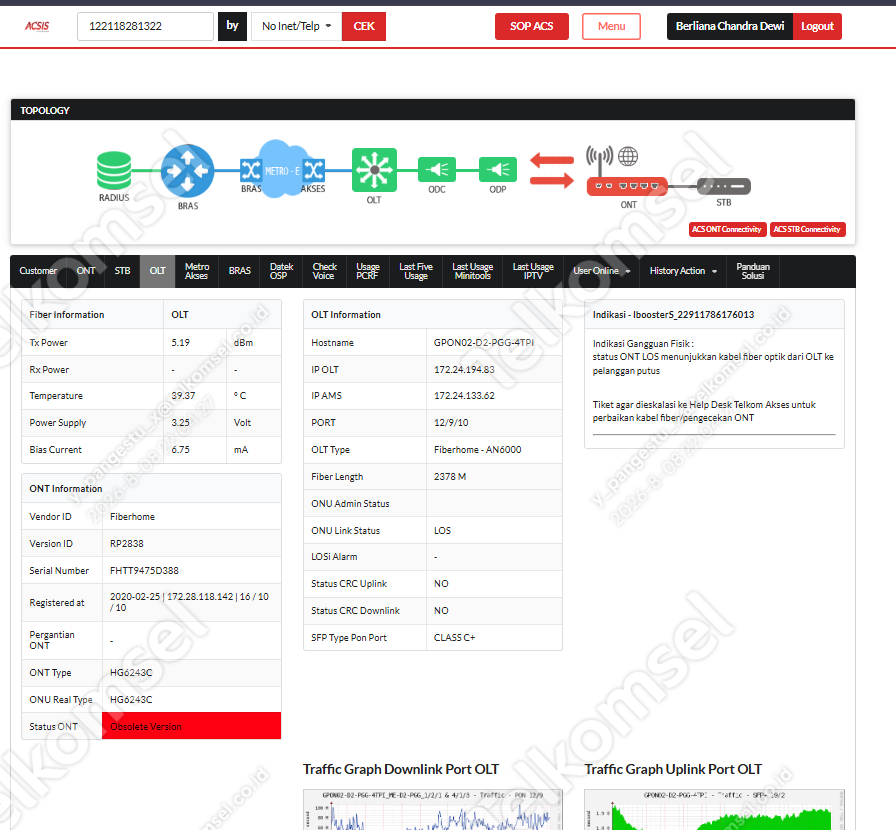Select the RADIUS server icon in topology
The image size is (896, 830).
[x=114, y=170]
